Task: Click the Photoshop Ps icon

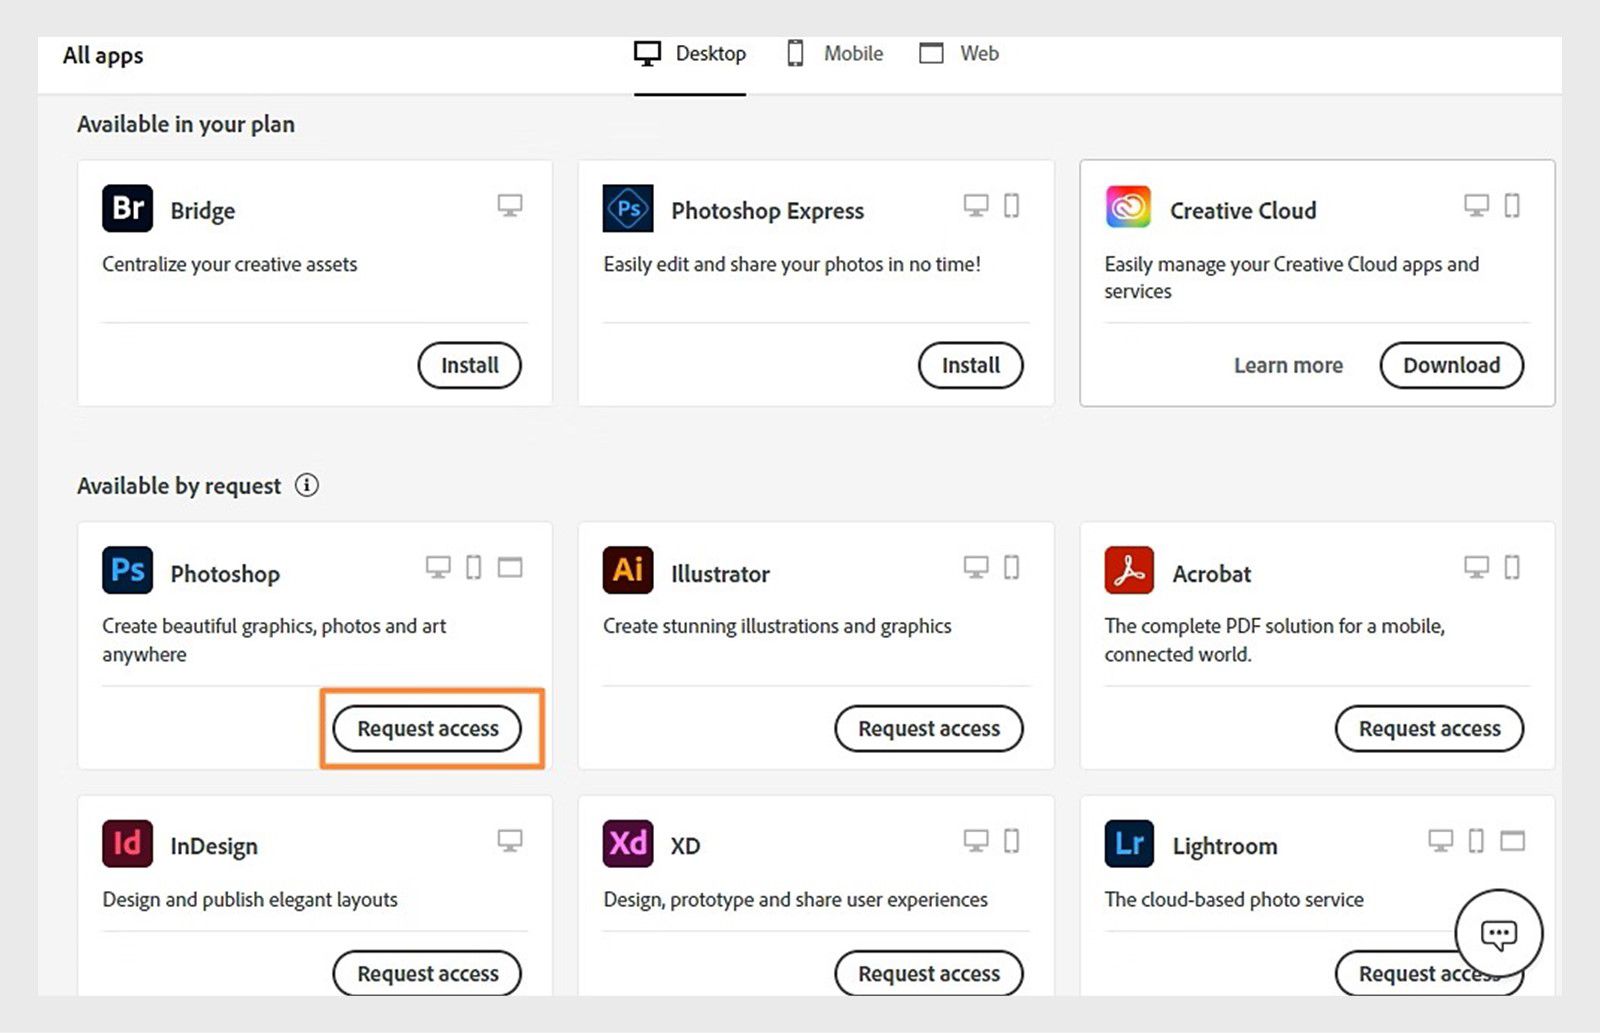Action: [127, 571]
